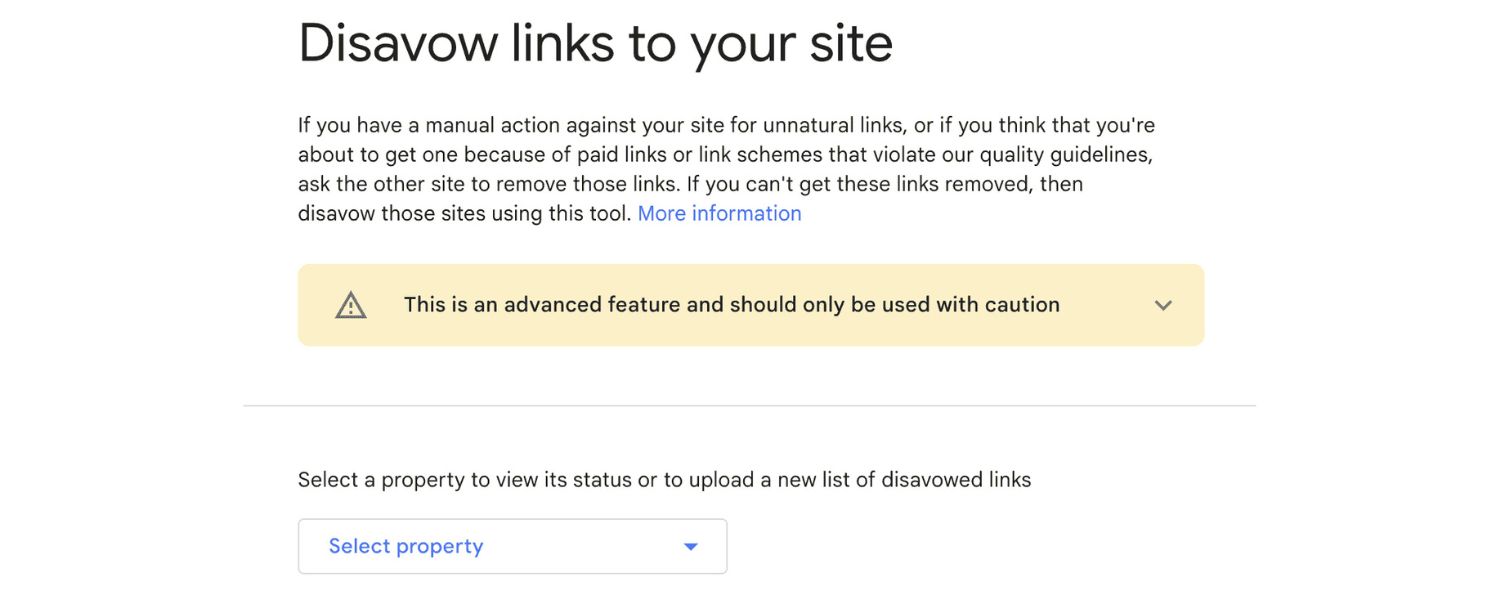
Task: Follow the blue More information hyperlink
Action: (x=719, y=213)
